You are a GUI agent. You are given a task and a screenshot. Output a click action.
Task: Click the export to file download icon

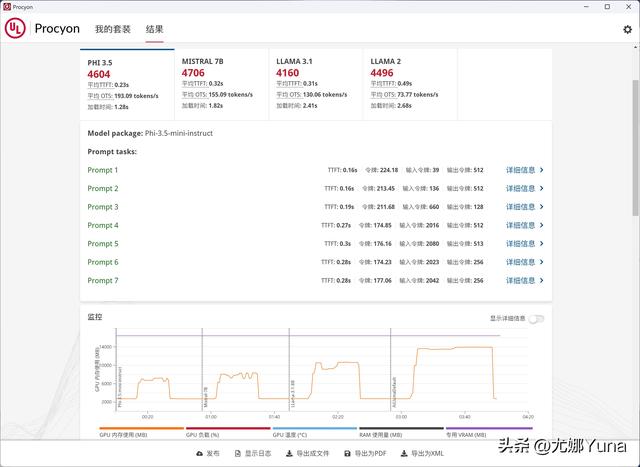pyautogui.click(x=289, y=453)
